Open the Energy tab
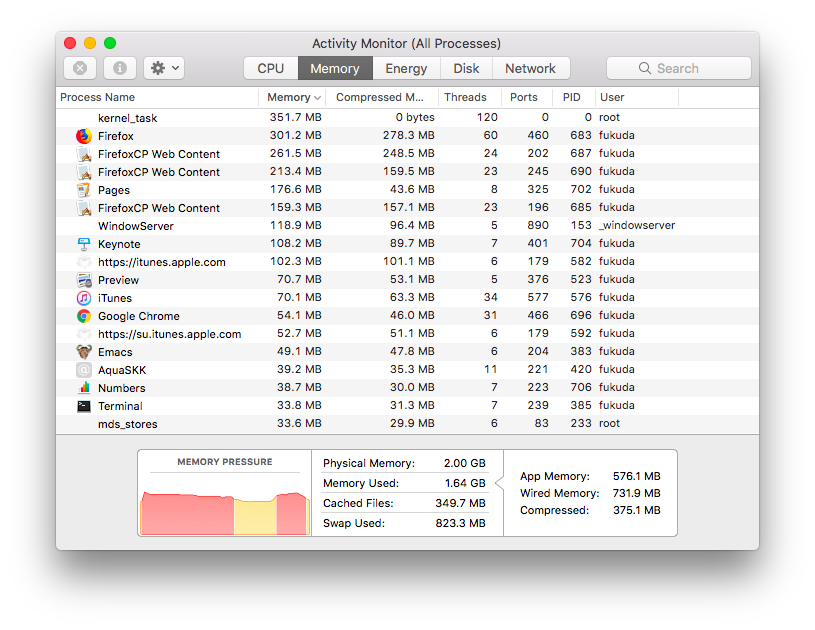 point(406,68)
